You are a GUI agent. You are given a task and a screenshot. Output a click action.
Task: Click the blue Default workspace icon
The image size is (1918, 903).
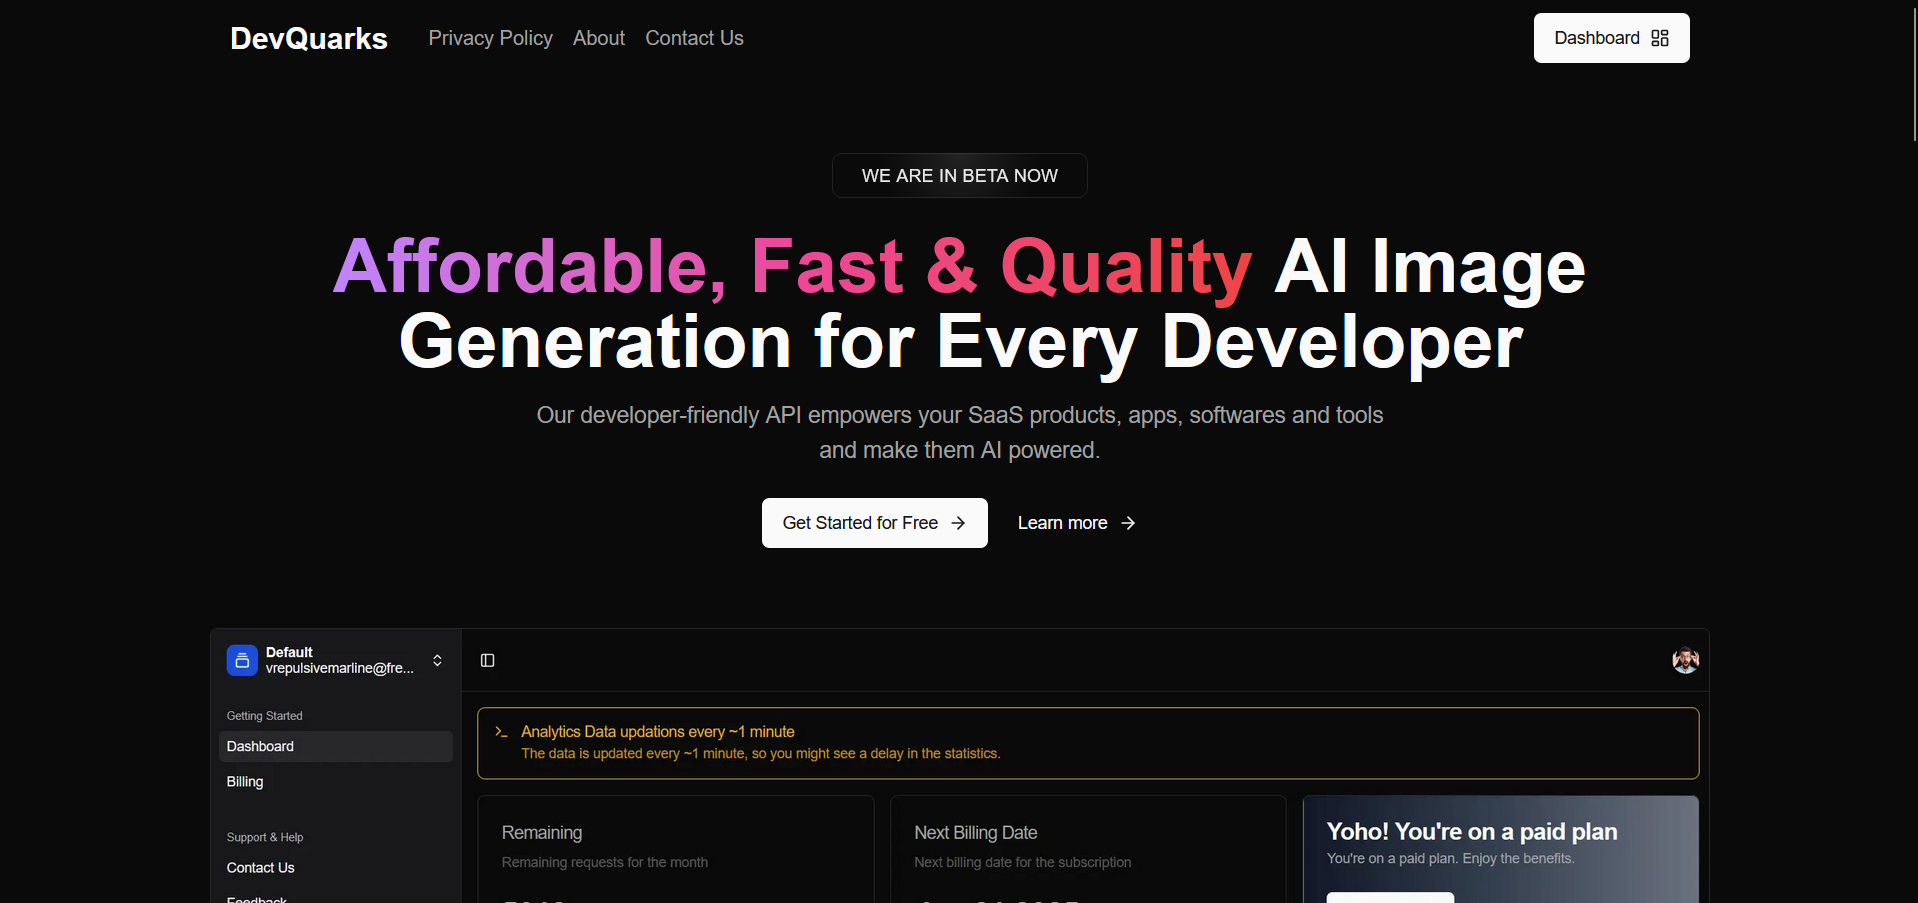242,660
